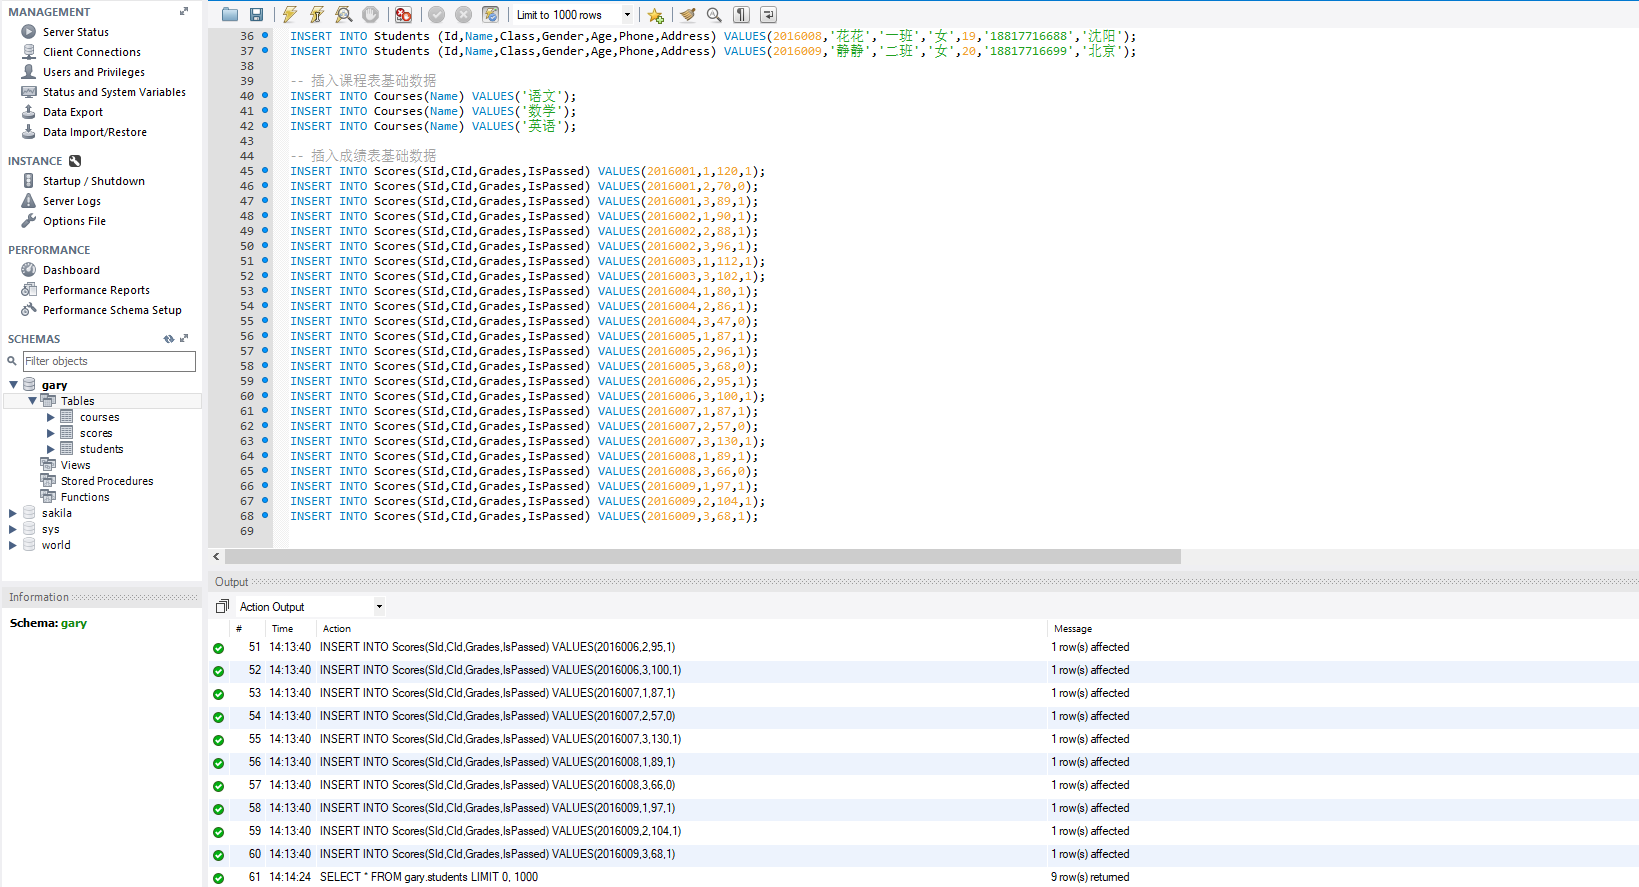
Task: Click the horizontal editor scrollbar
Action: click(x=703, y=557)
